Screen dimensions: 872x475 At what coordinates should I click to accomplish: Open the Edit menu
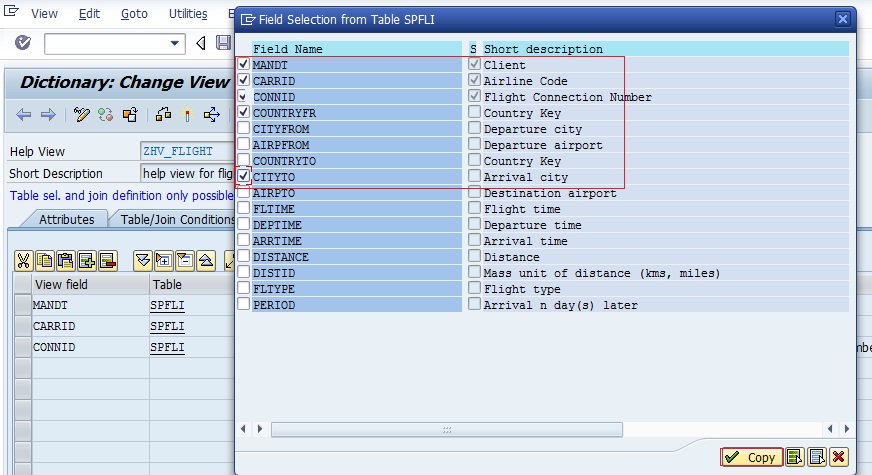[89, 13]
